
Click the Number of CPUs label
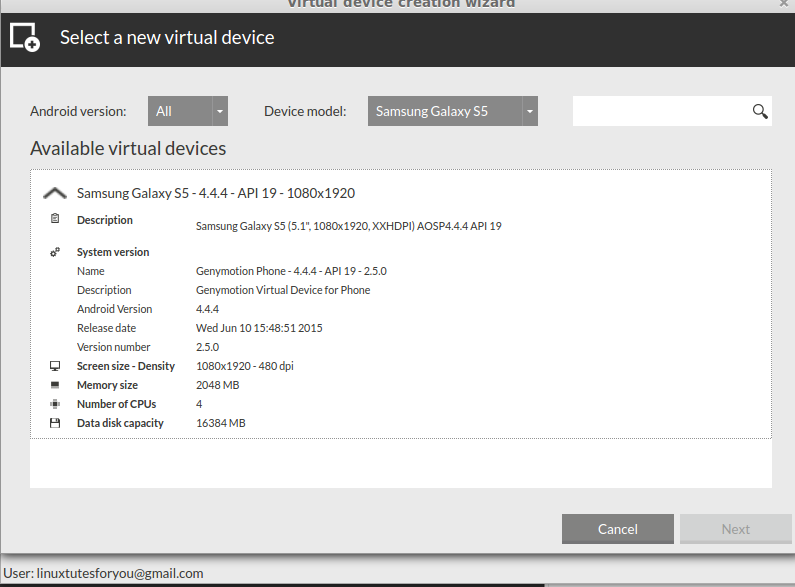click(x=117, y=404)
